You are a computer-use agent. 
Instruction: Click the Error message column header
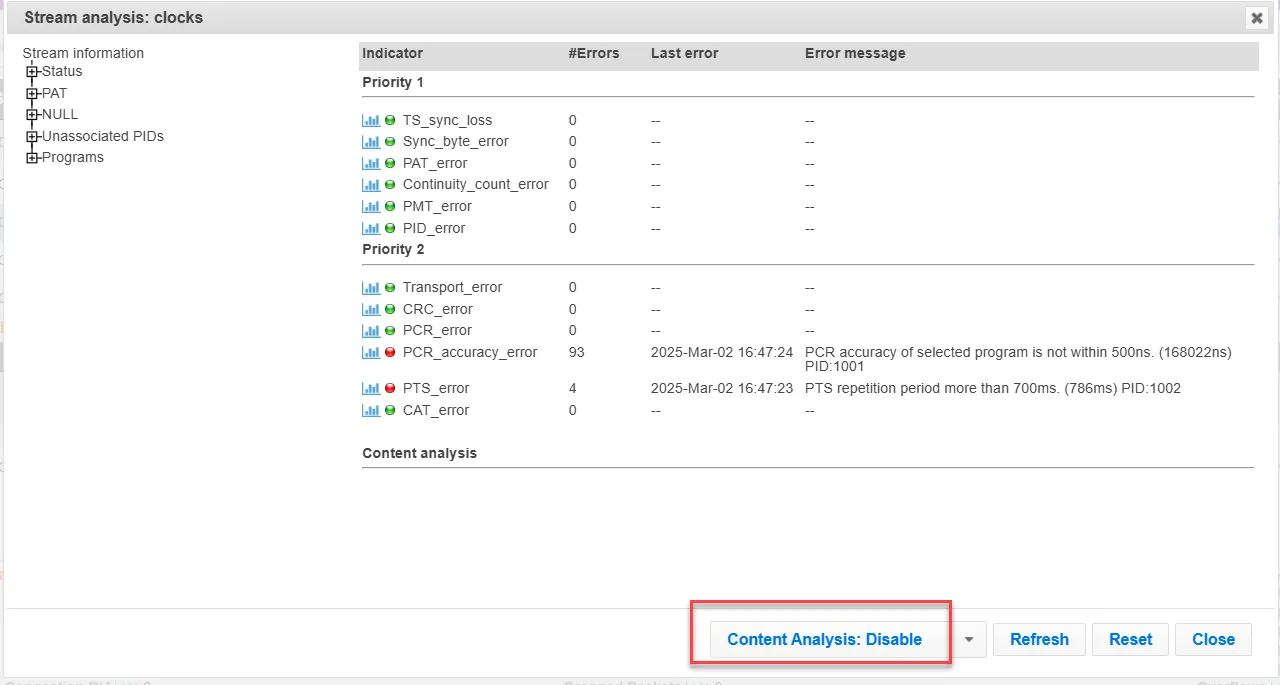pos(855,54)
